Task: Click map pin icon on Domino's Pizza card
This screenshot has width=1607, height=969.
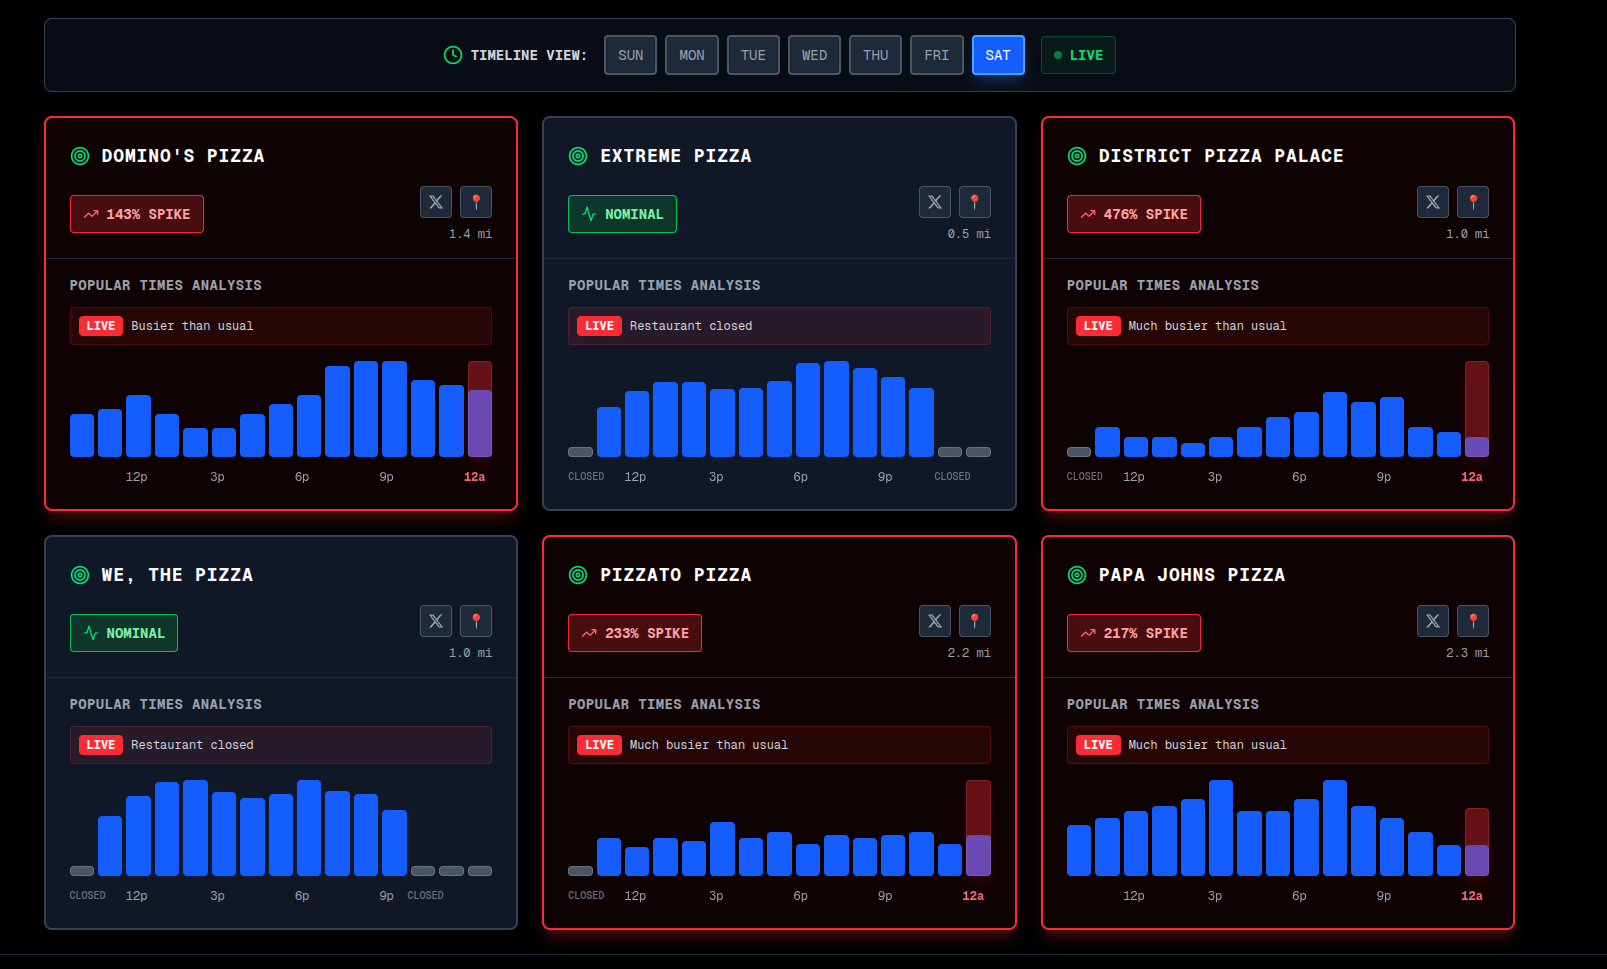Action: pyautogui.click(x=476, y=202)
